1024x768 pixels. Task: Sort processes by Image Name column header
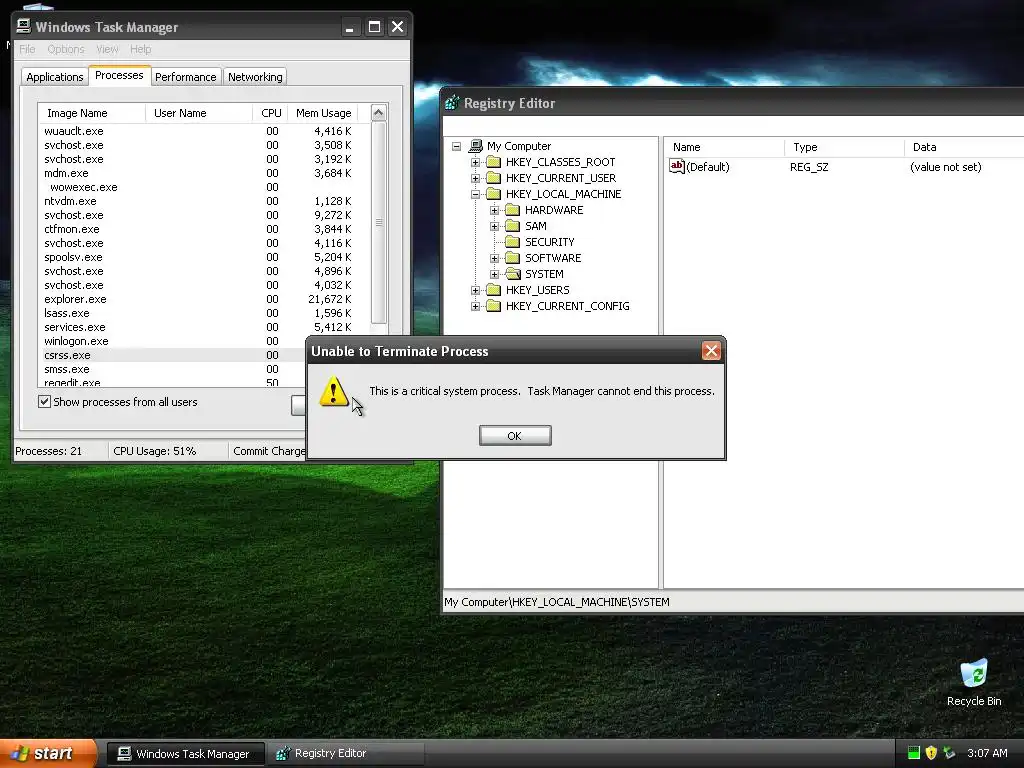point(91,113)
